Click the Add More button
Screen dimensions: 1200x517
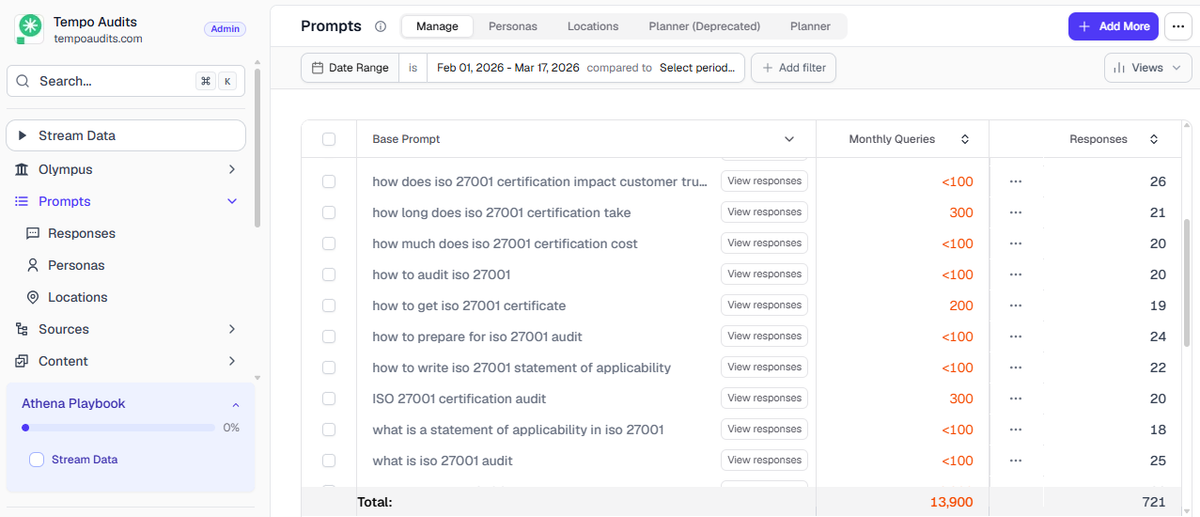click(1114, 27)
